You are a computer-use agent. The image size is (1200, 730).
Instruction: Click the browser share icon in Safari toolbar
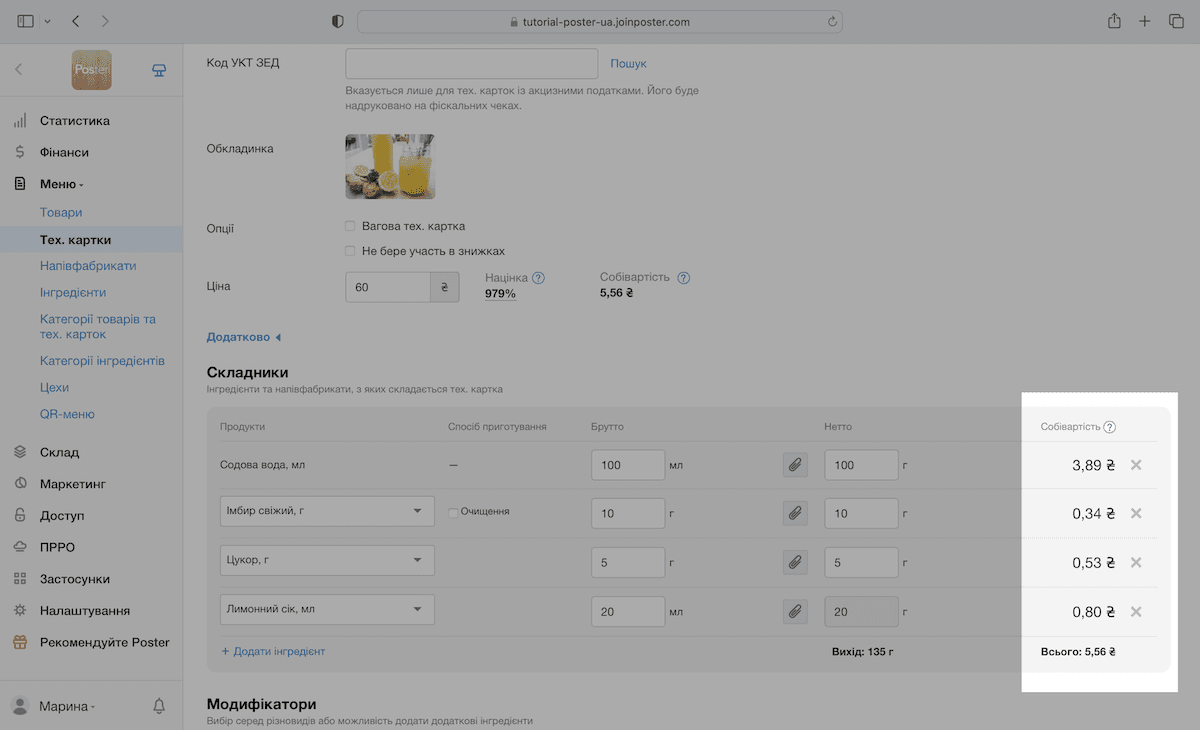tap(1113, 21)
